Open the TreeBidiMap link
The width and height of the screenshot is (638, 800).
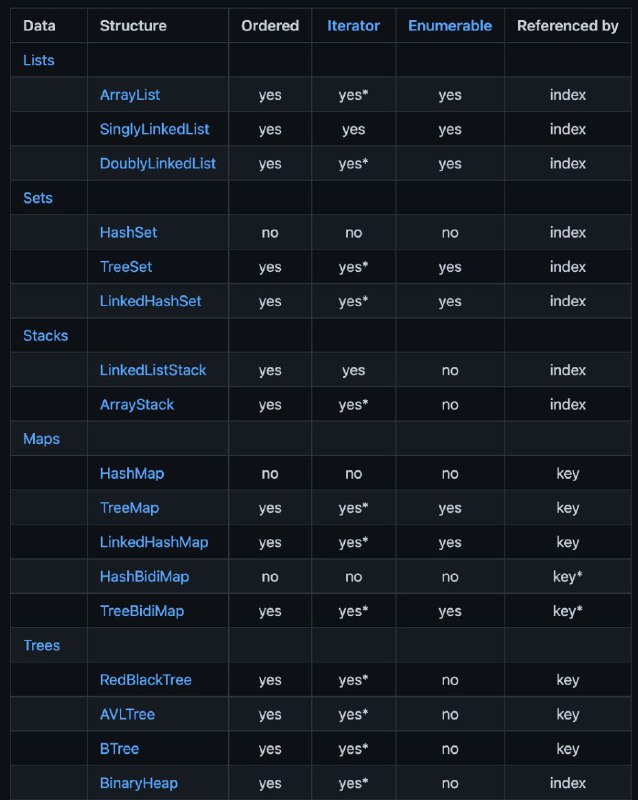(142, 611)
